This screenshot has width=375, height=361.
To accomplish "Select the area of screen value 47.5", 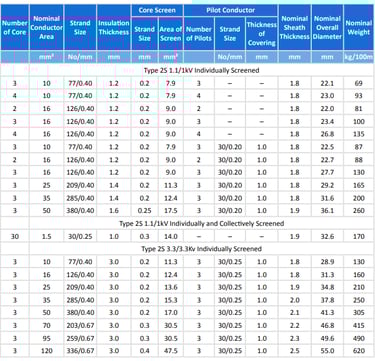I will tap(171, 351).
